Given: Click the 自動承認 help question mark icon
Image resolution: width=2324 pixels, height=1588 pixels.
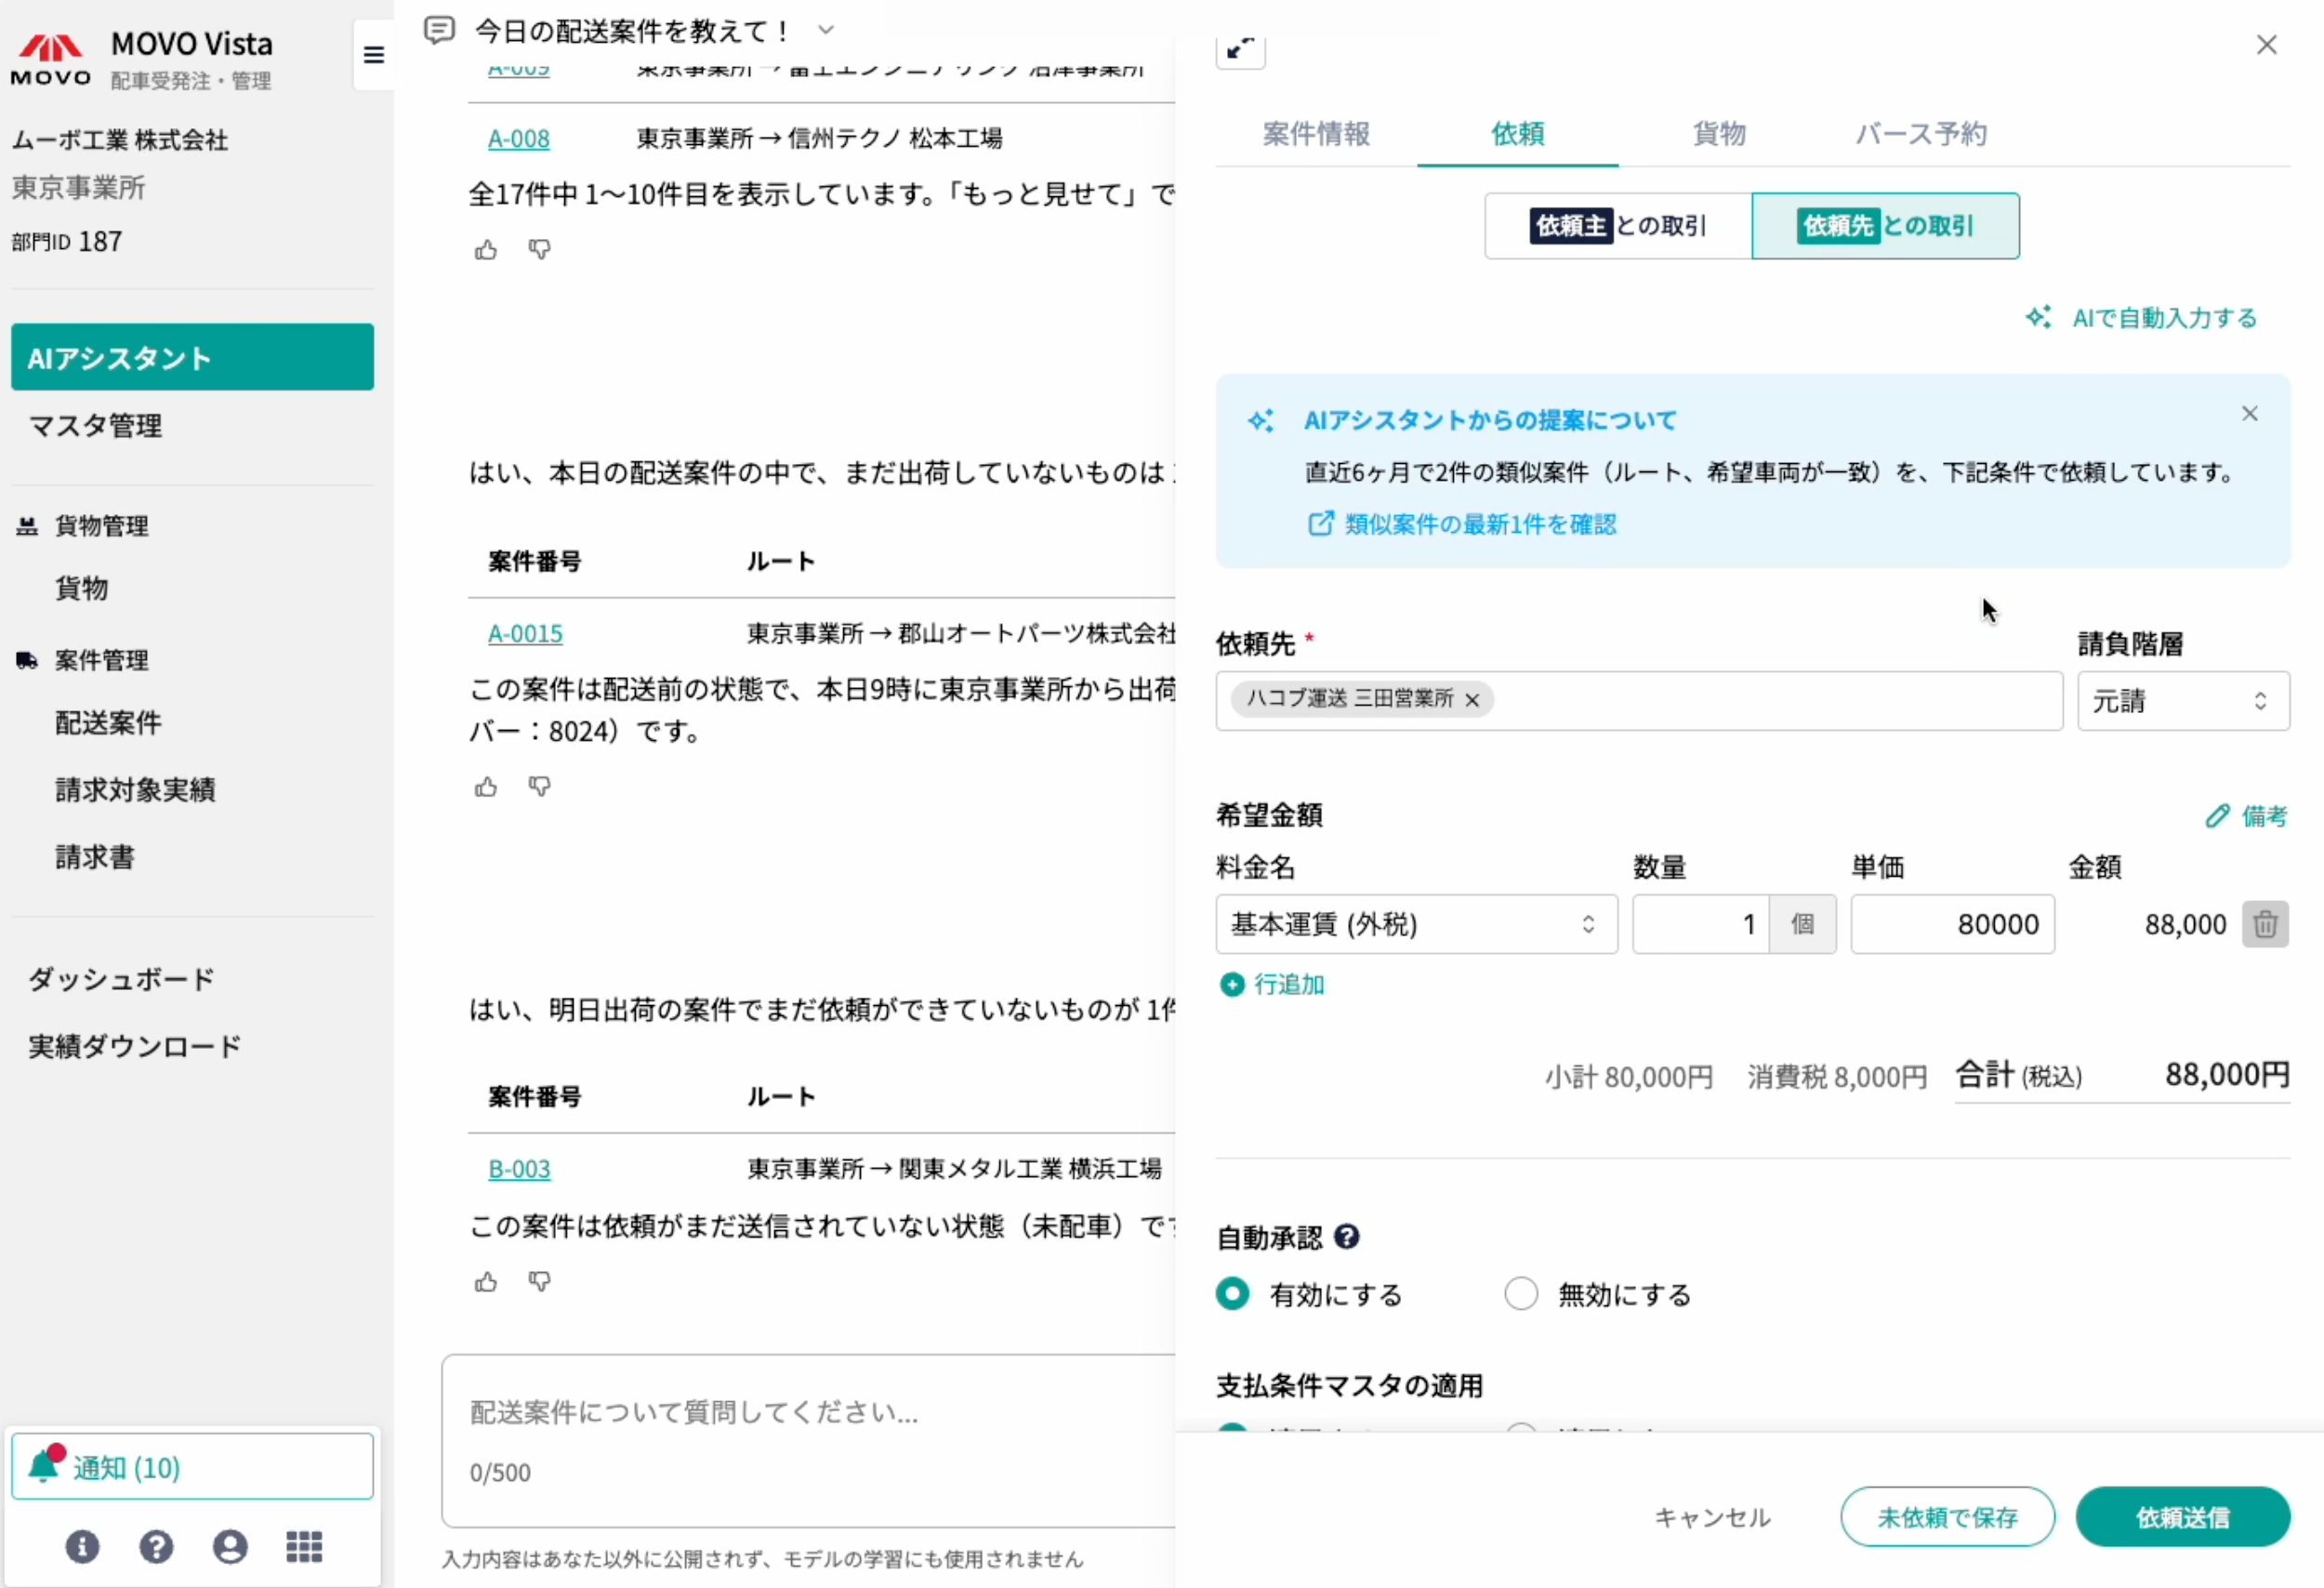Looking at the screenshot, I should pos(1347,1237).
